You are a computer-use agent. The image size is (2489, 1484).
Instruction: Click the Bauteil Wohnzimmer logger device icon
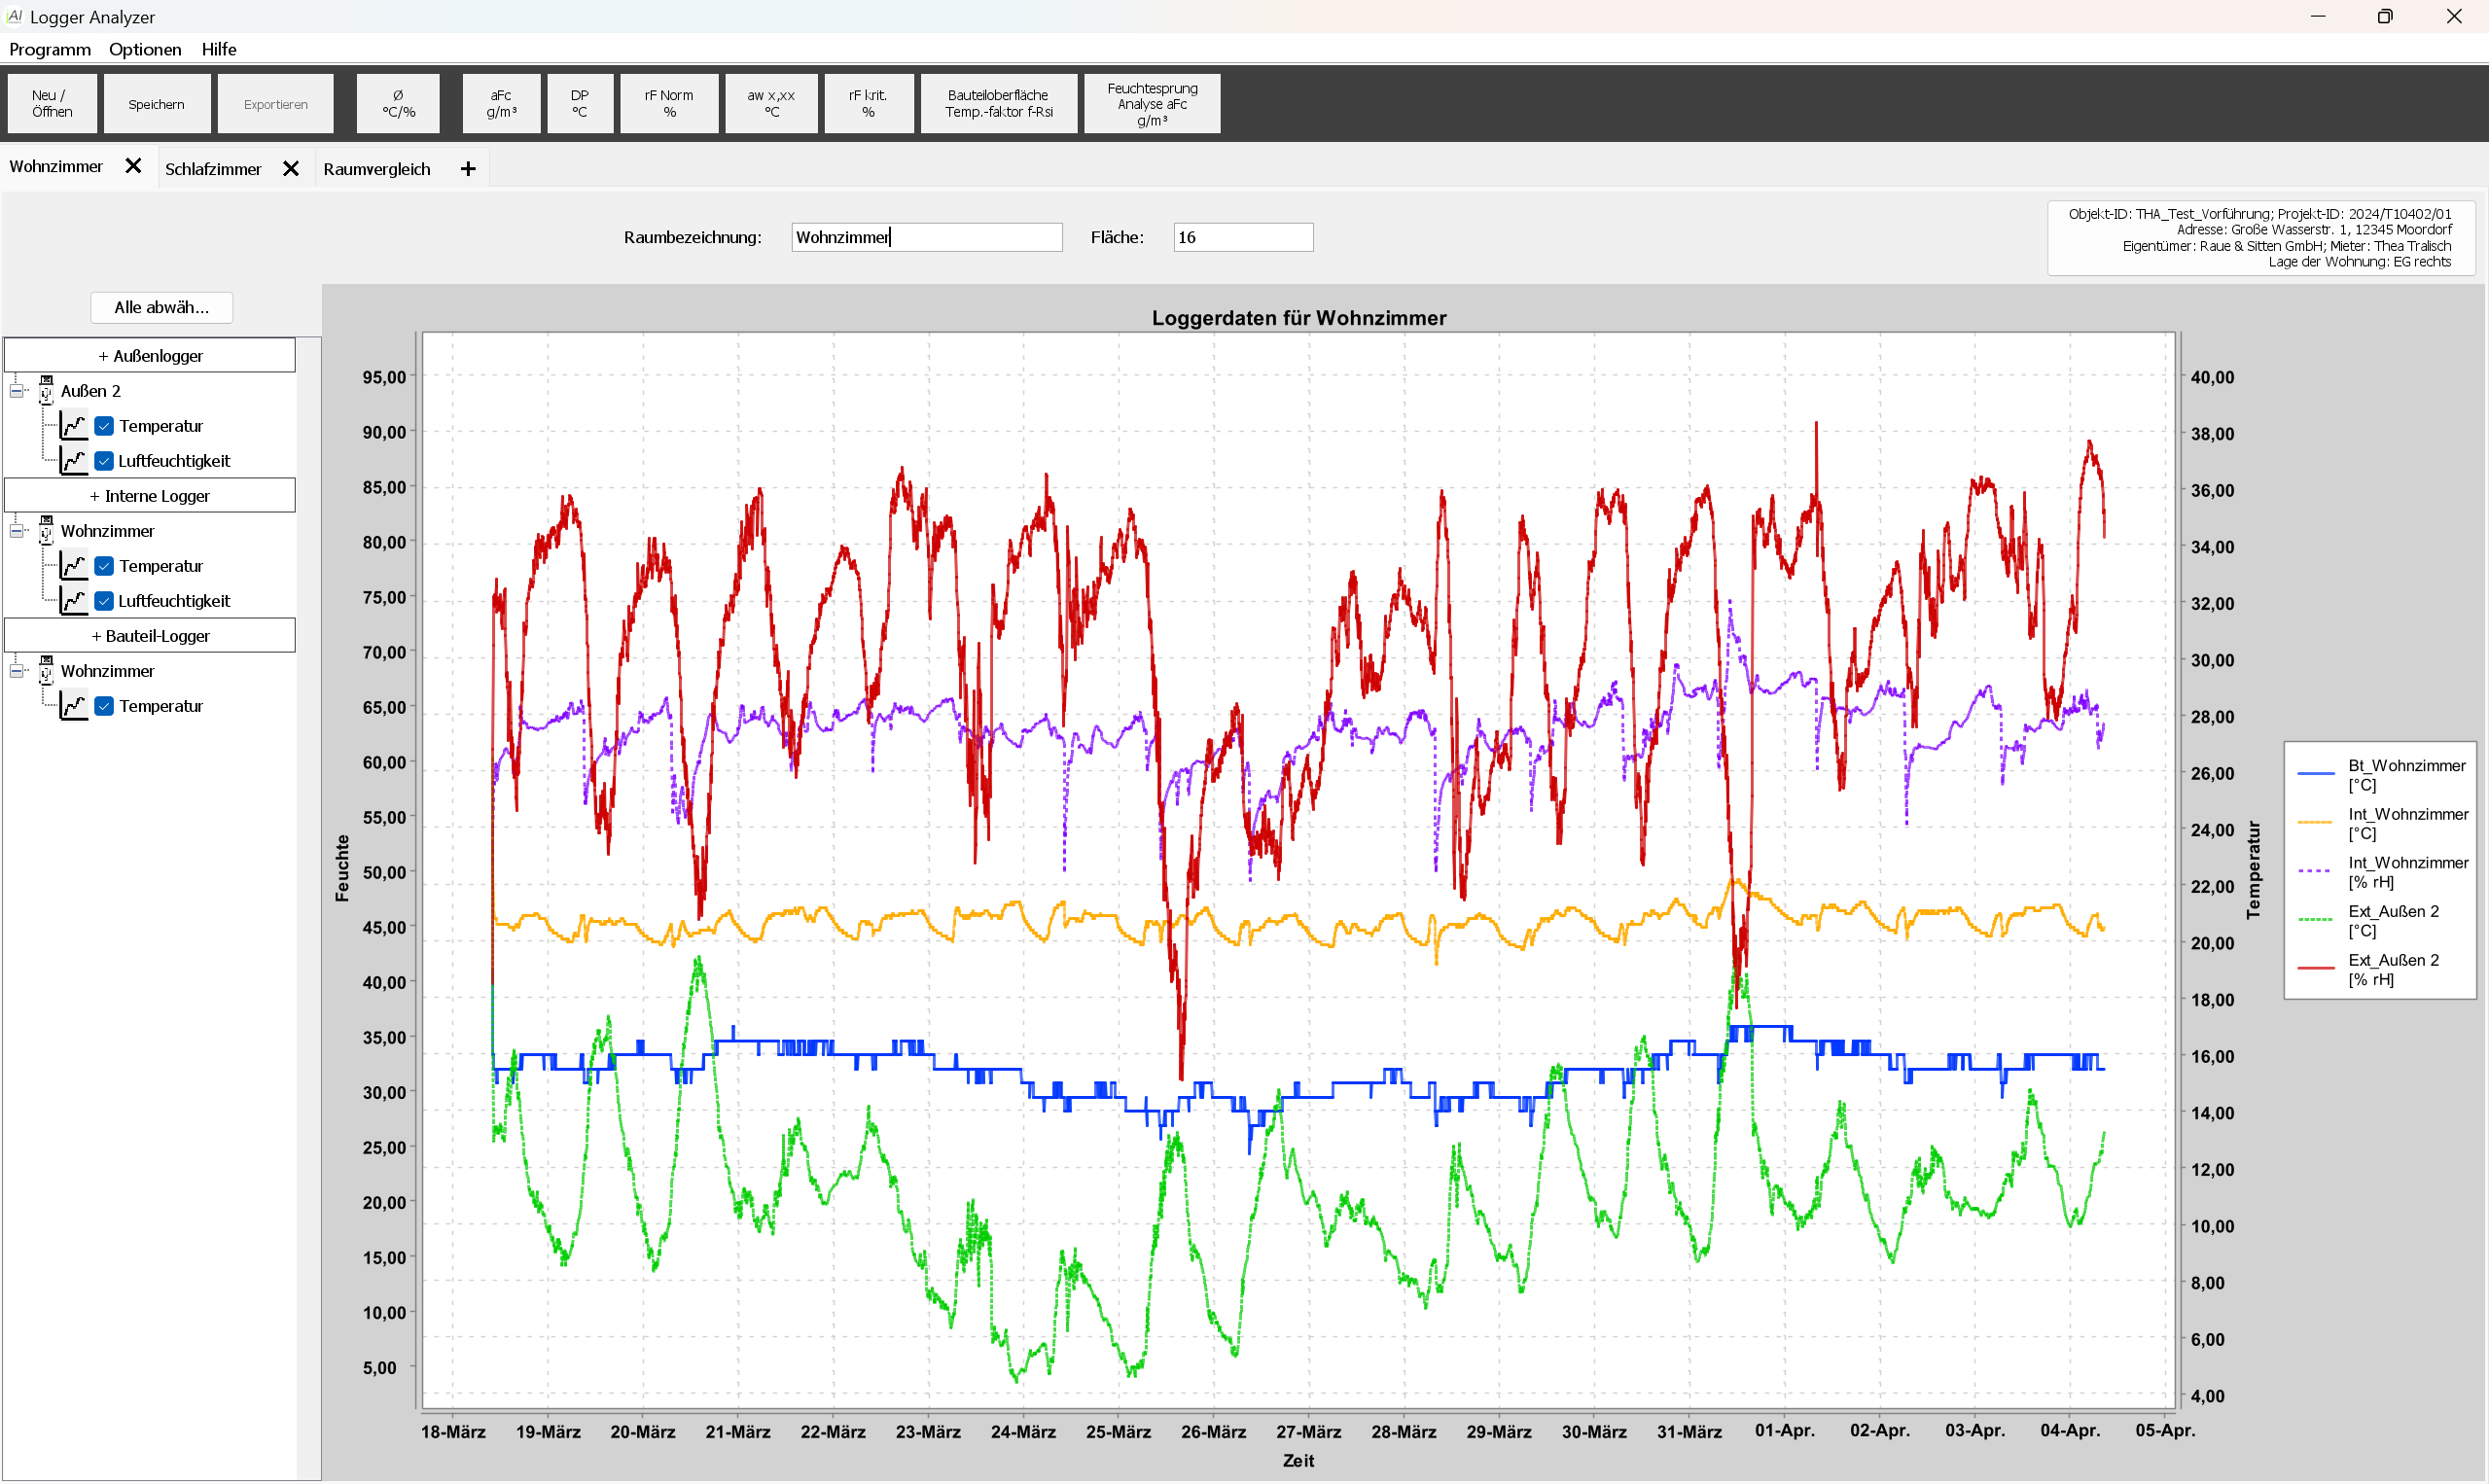click(x=46, y=670)
